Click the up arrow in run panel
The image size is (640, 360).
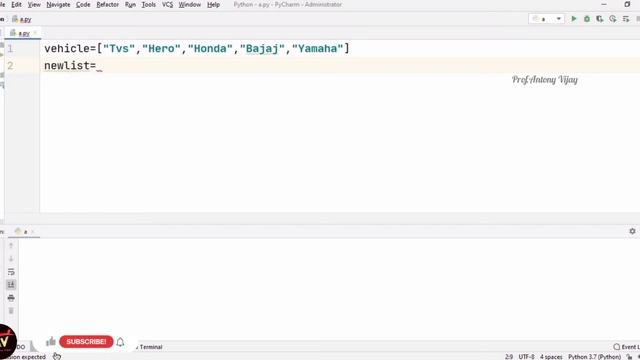[11, 245]
